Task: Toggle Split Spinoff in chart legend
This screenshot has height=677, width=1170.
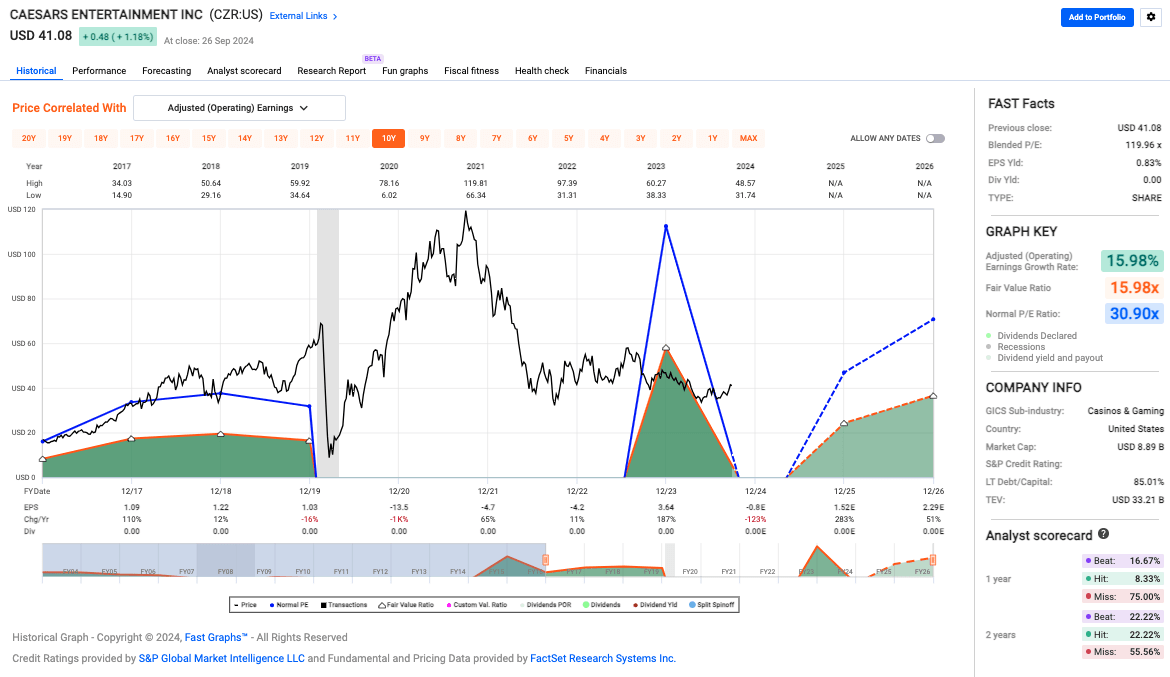Action: [x=712, y=605]
